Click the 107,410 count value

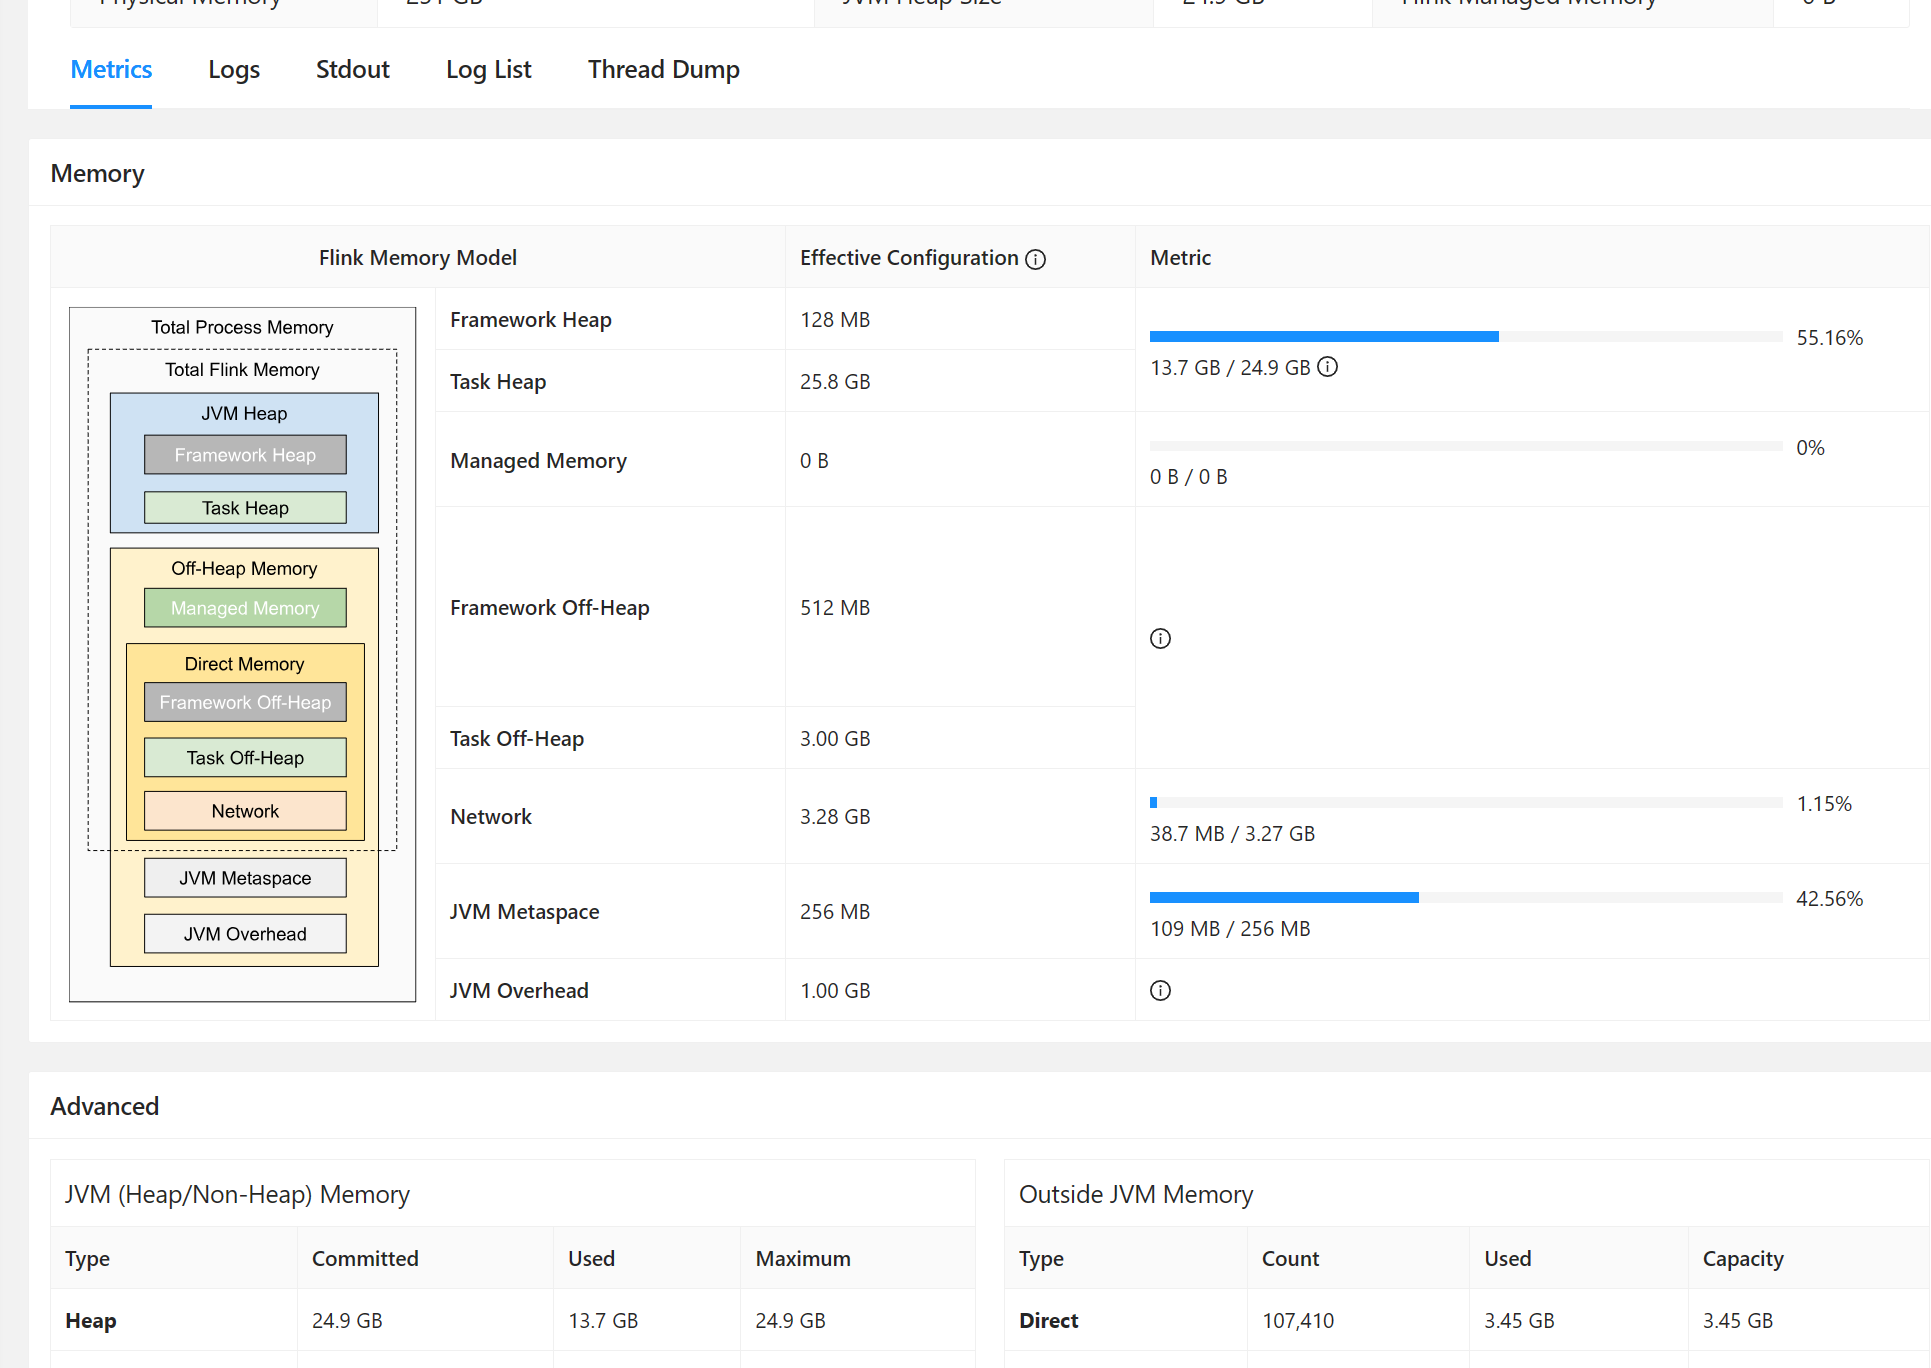coord(1298,1320)
